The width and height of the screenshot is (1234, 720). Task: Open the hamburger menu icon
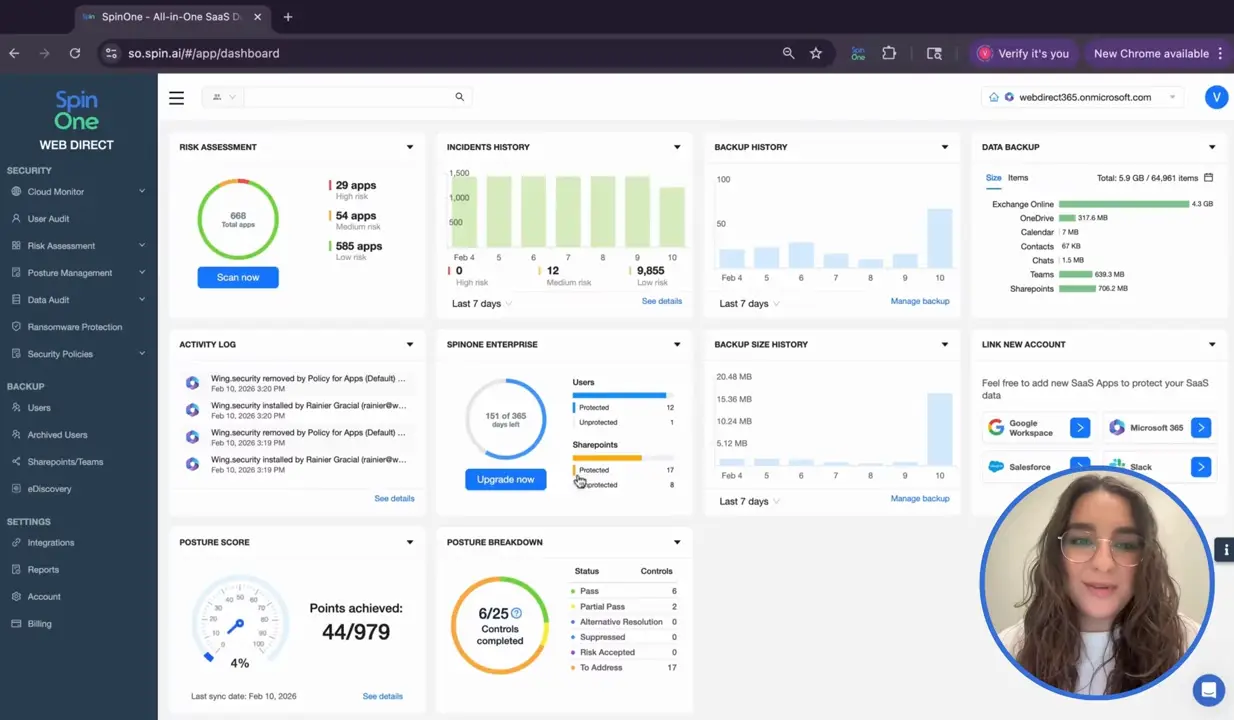pos(176,97)
